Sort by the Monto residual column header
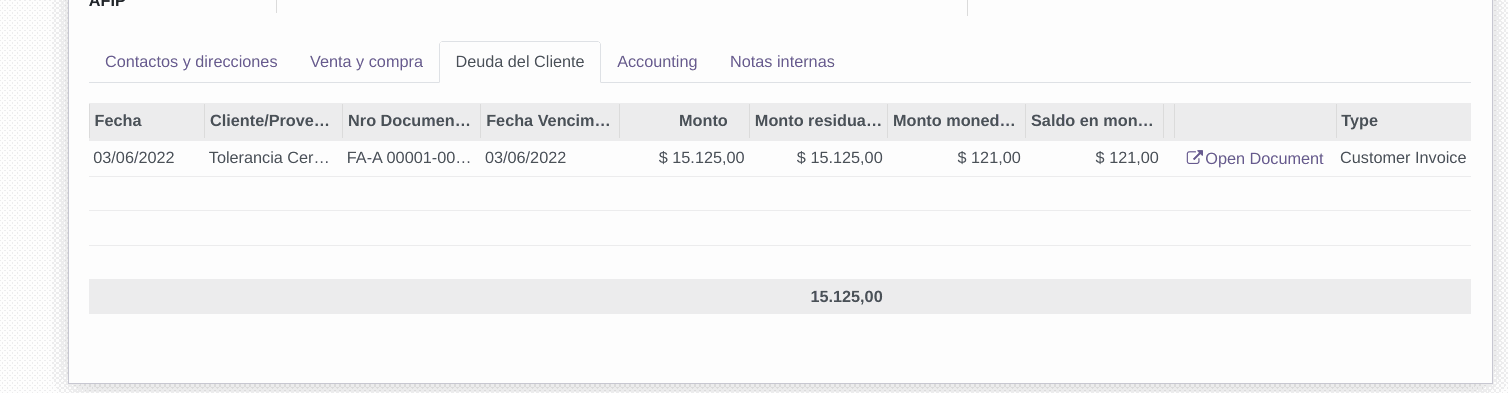This screenshot has width=1508, height=393. [x=819, y=121]
